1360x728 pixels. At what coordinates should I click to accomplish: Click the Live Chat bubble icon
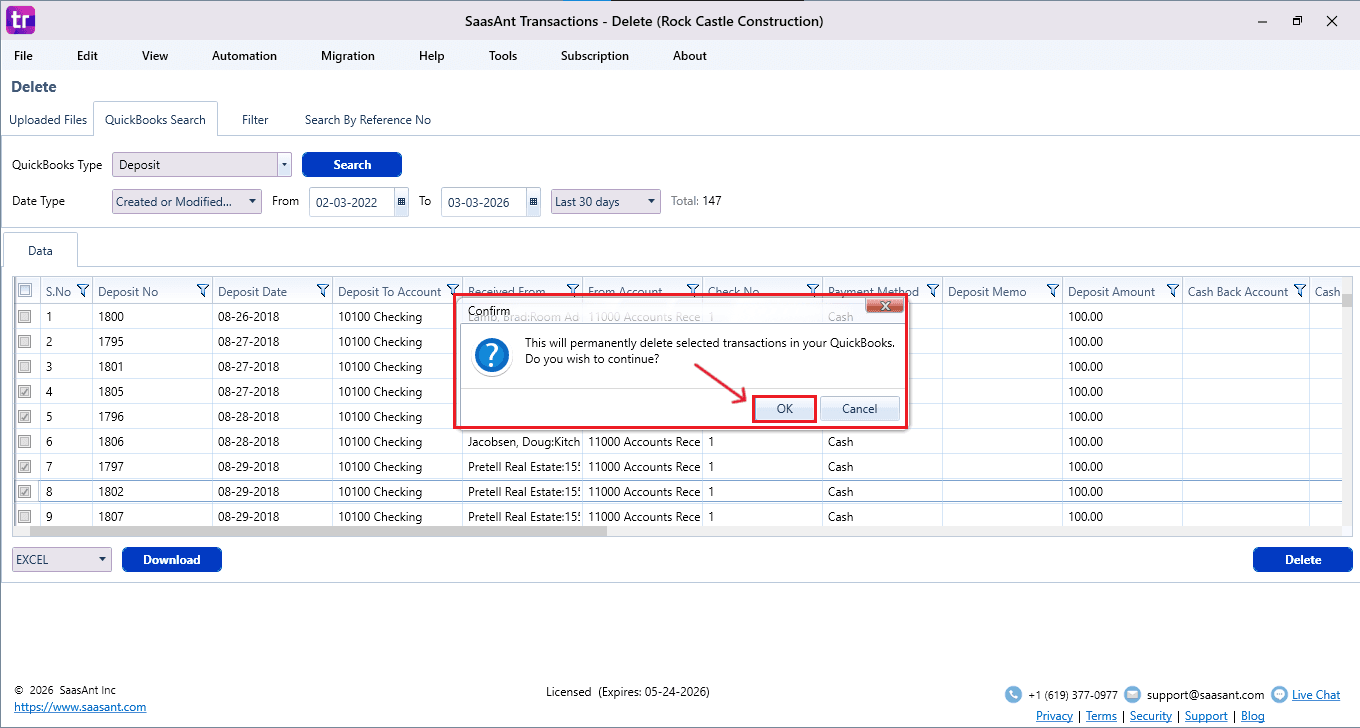click(x=1278, y=694)
